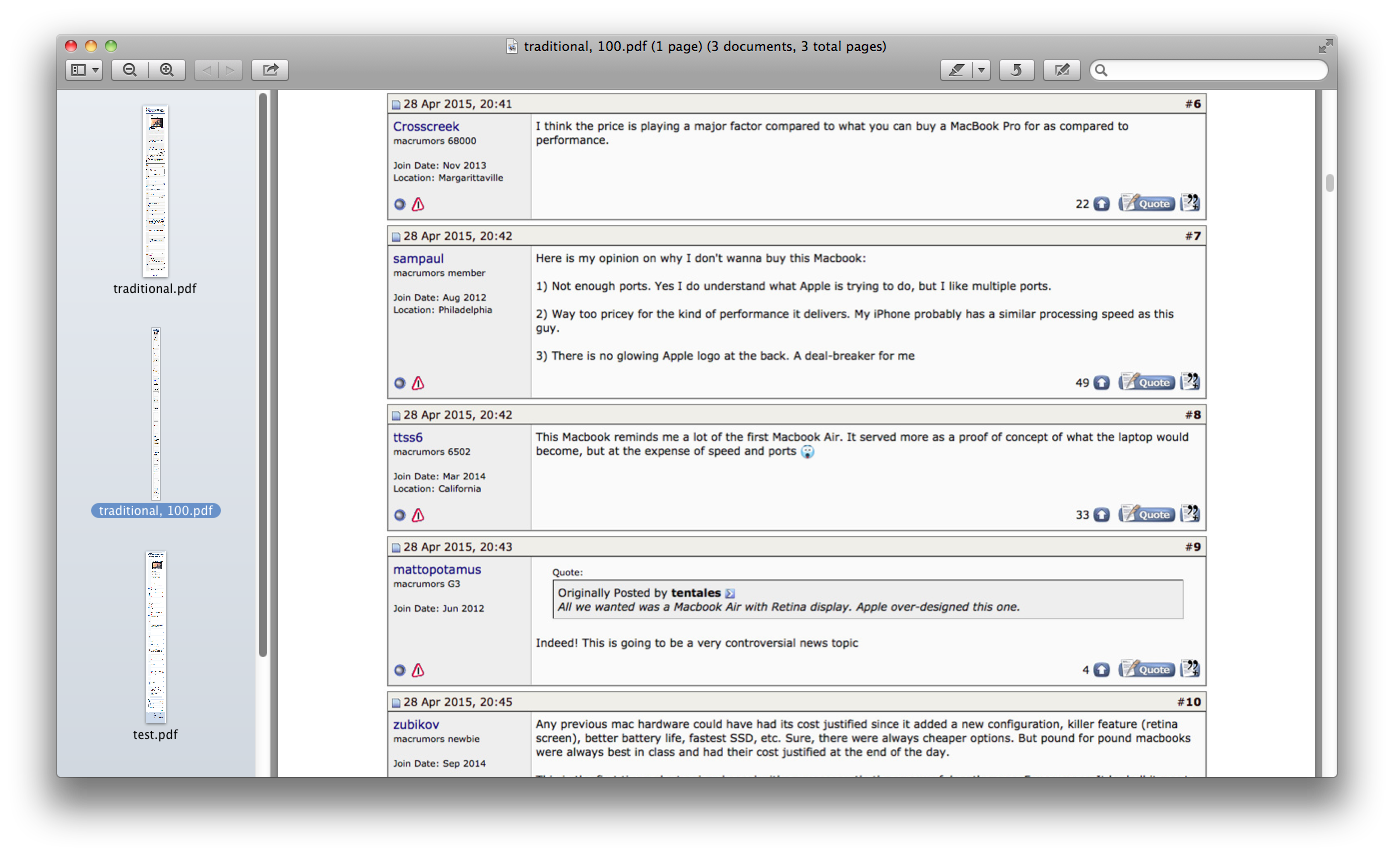Image resolution: width=1394 pixels, height=856 pixels.
Task: Select the traditional.pdf page thumbnail
Action: click(155, 191)
